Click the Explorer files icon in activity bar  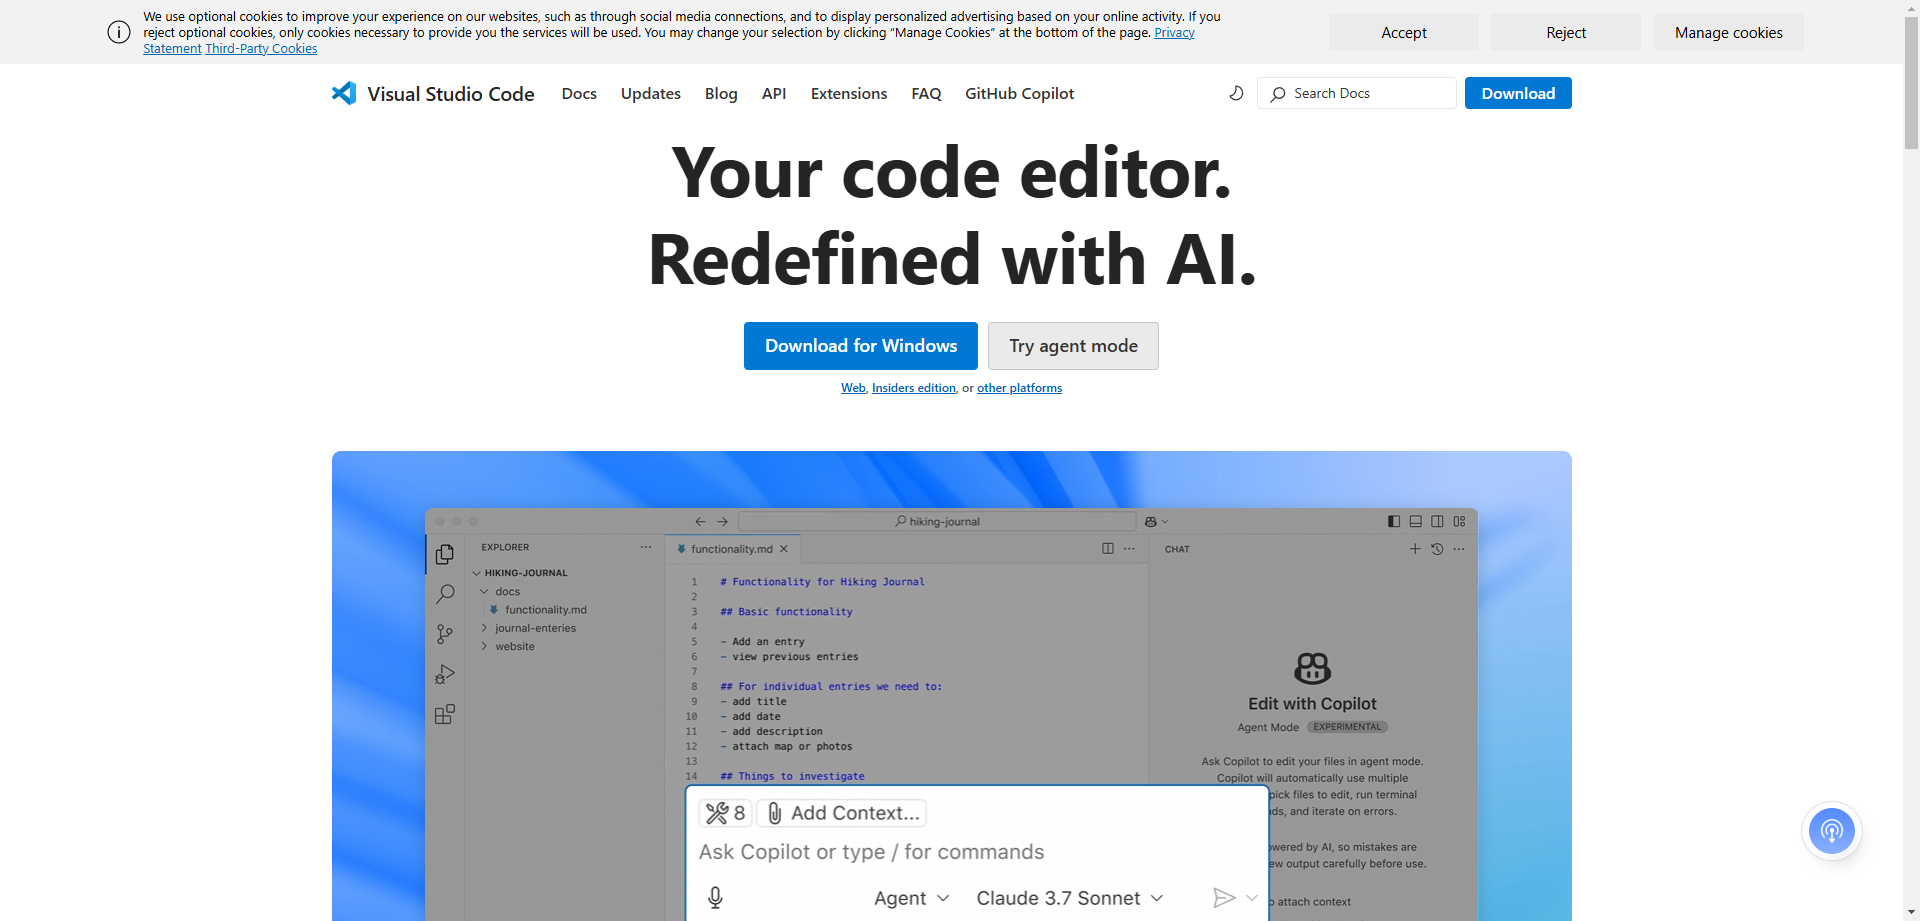pyautogui.click(x=445, y=554)
